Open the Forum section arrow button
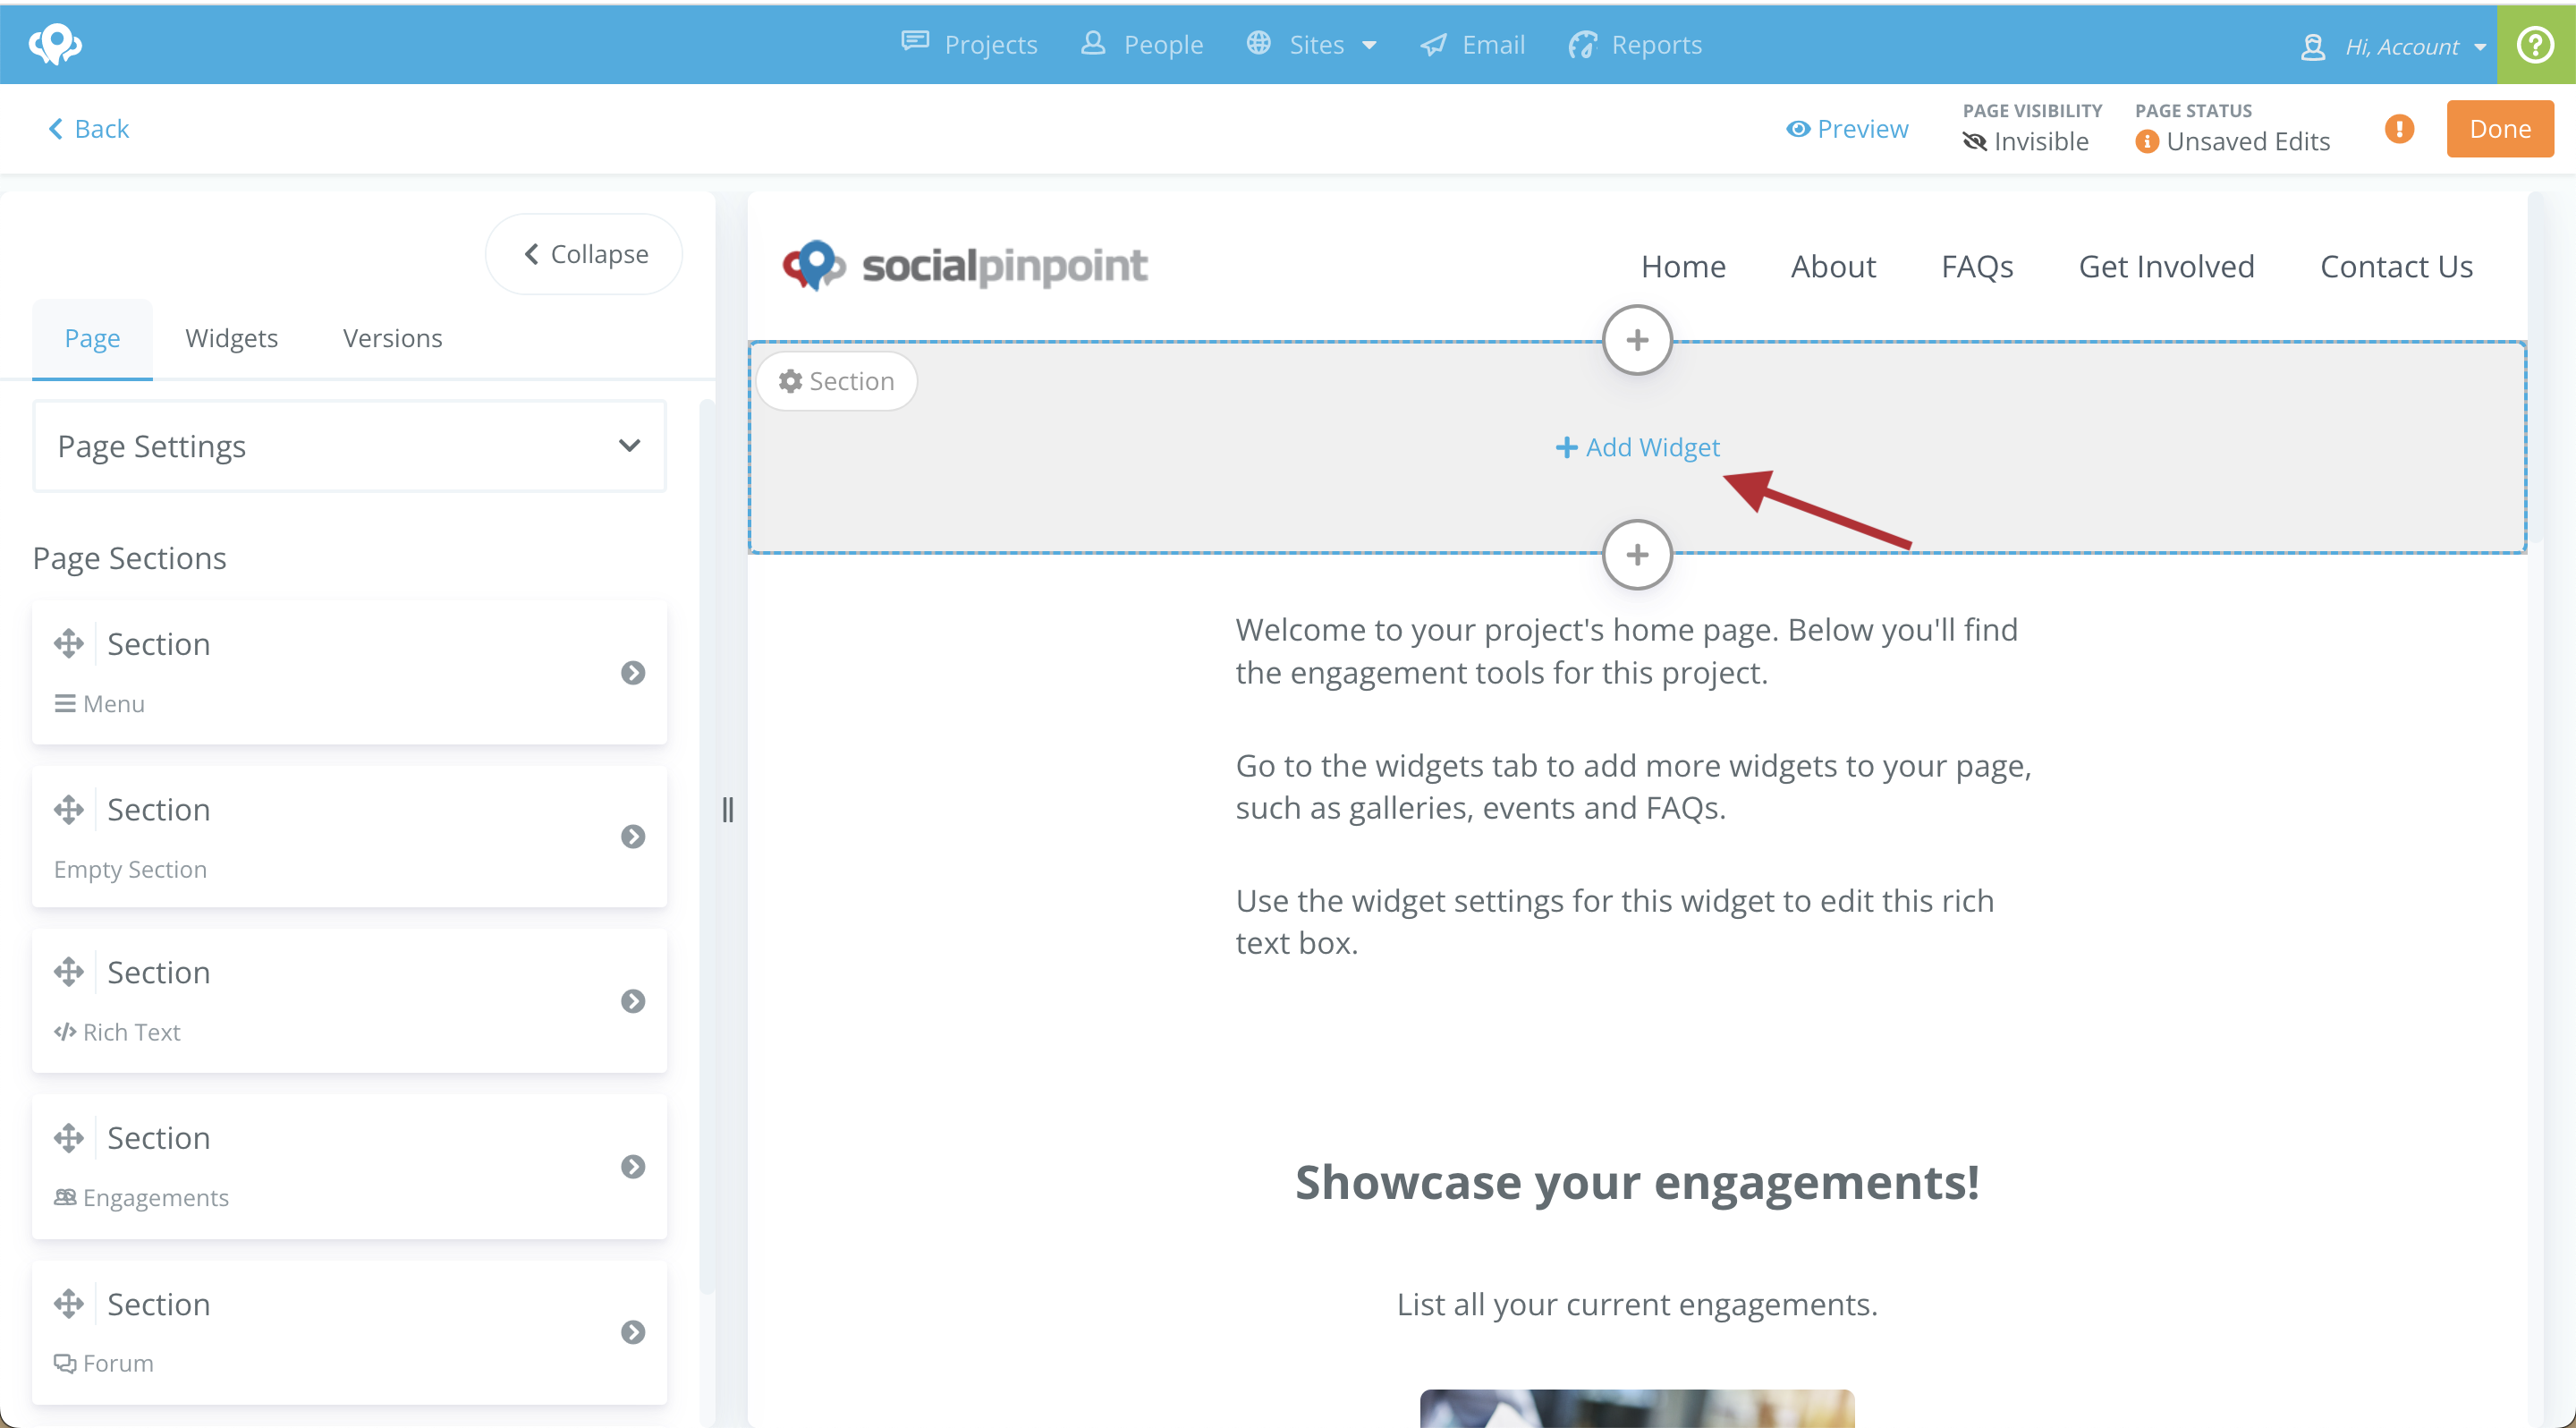This screenshot has width=2576, height=1428. coord(633,1332)
